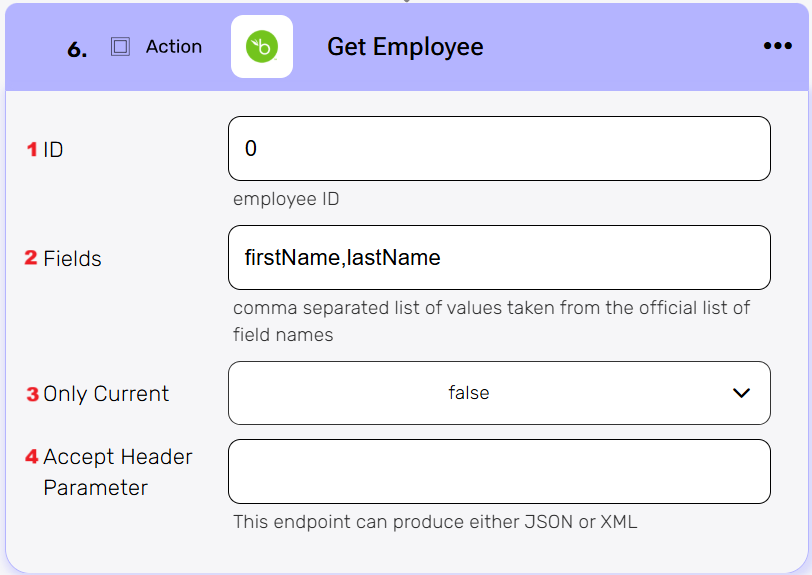The width and height of the screenshot is (812, 575).
Task: Click the ID field label
Action: tap(53, 150)
